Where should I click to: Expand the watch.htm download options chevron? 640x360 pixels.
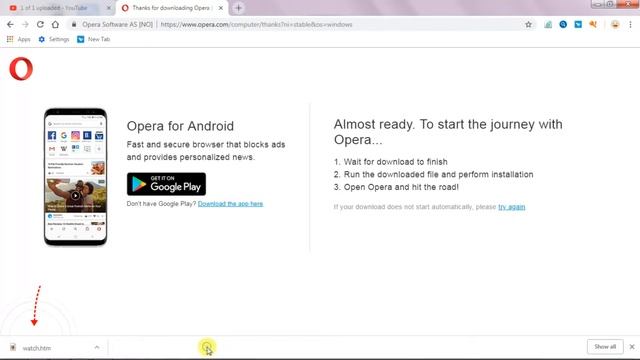[97, 348]
